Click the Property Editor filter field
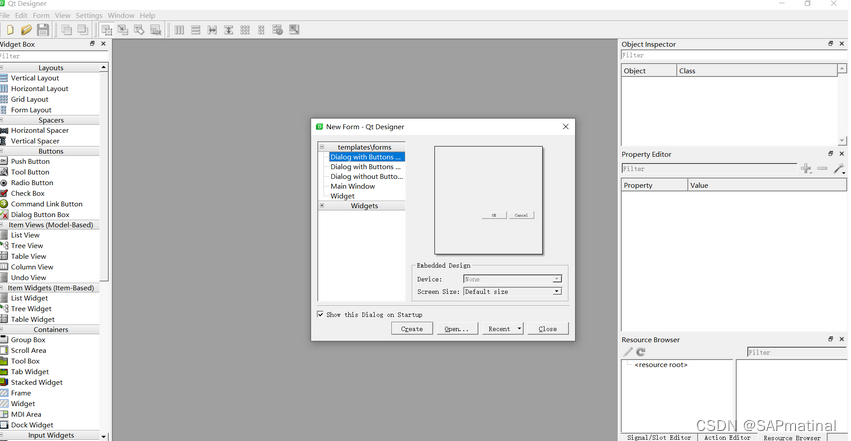The width and height of the screenshot is (851, 441). pyautogui.click(x=709, y=169)
